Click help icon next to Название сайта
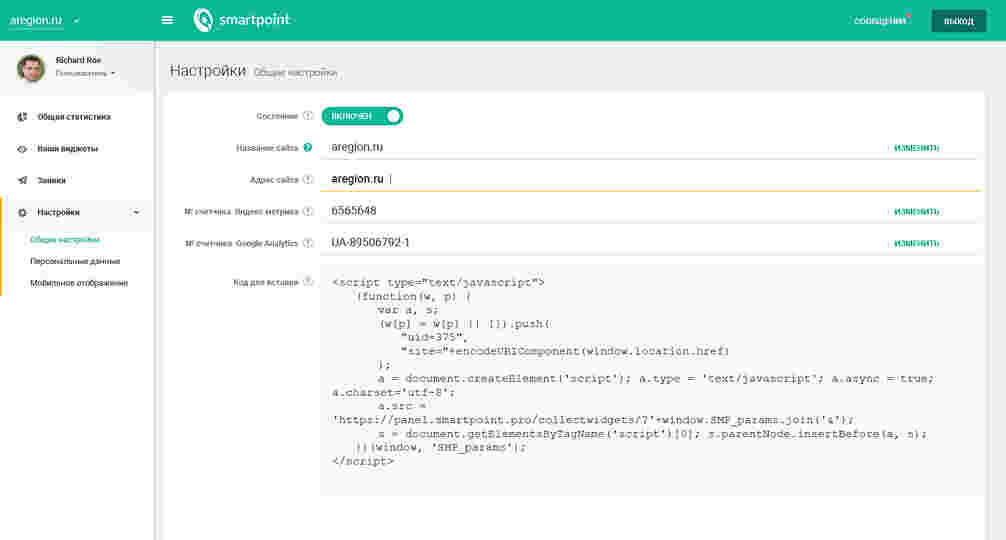The width and height of the screenshot is (1006, 540). pos(308,148)
